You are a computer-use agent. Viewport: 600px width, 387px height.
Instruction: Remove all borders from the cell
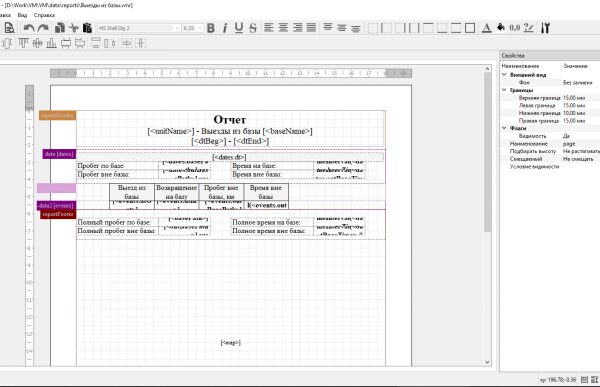tap(373, 28)
